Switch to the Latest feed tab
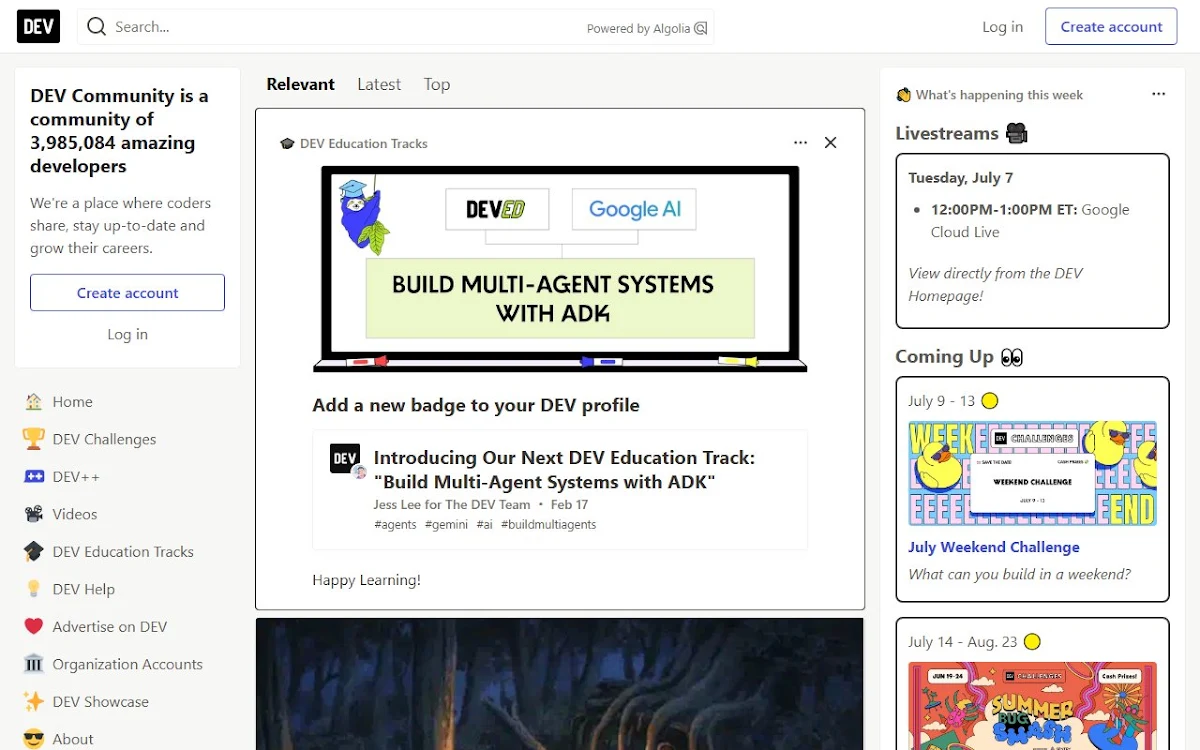1200x750 pixels. pyautogui.click(x=379, y=84)
